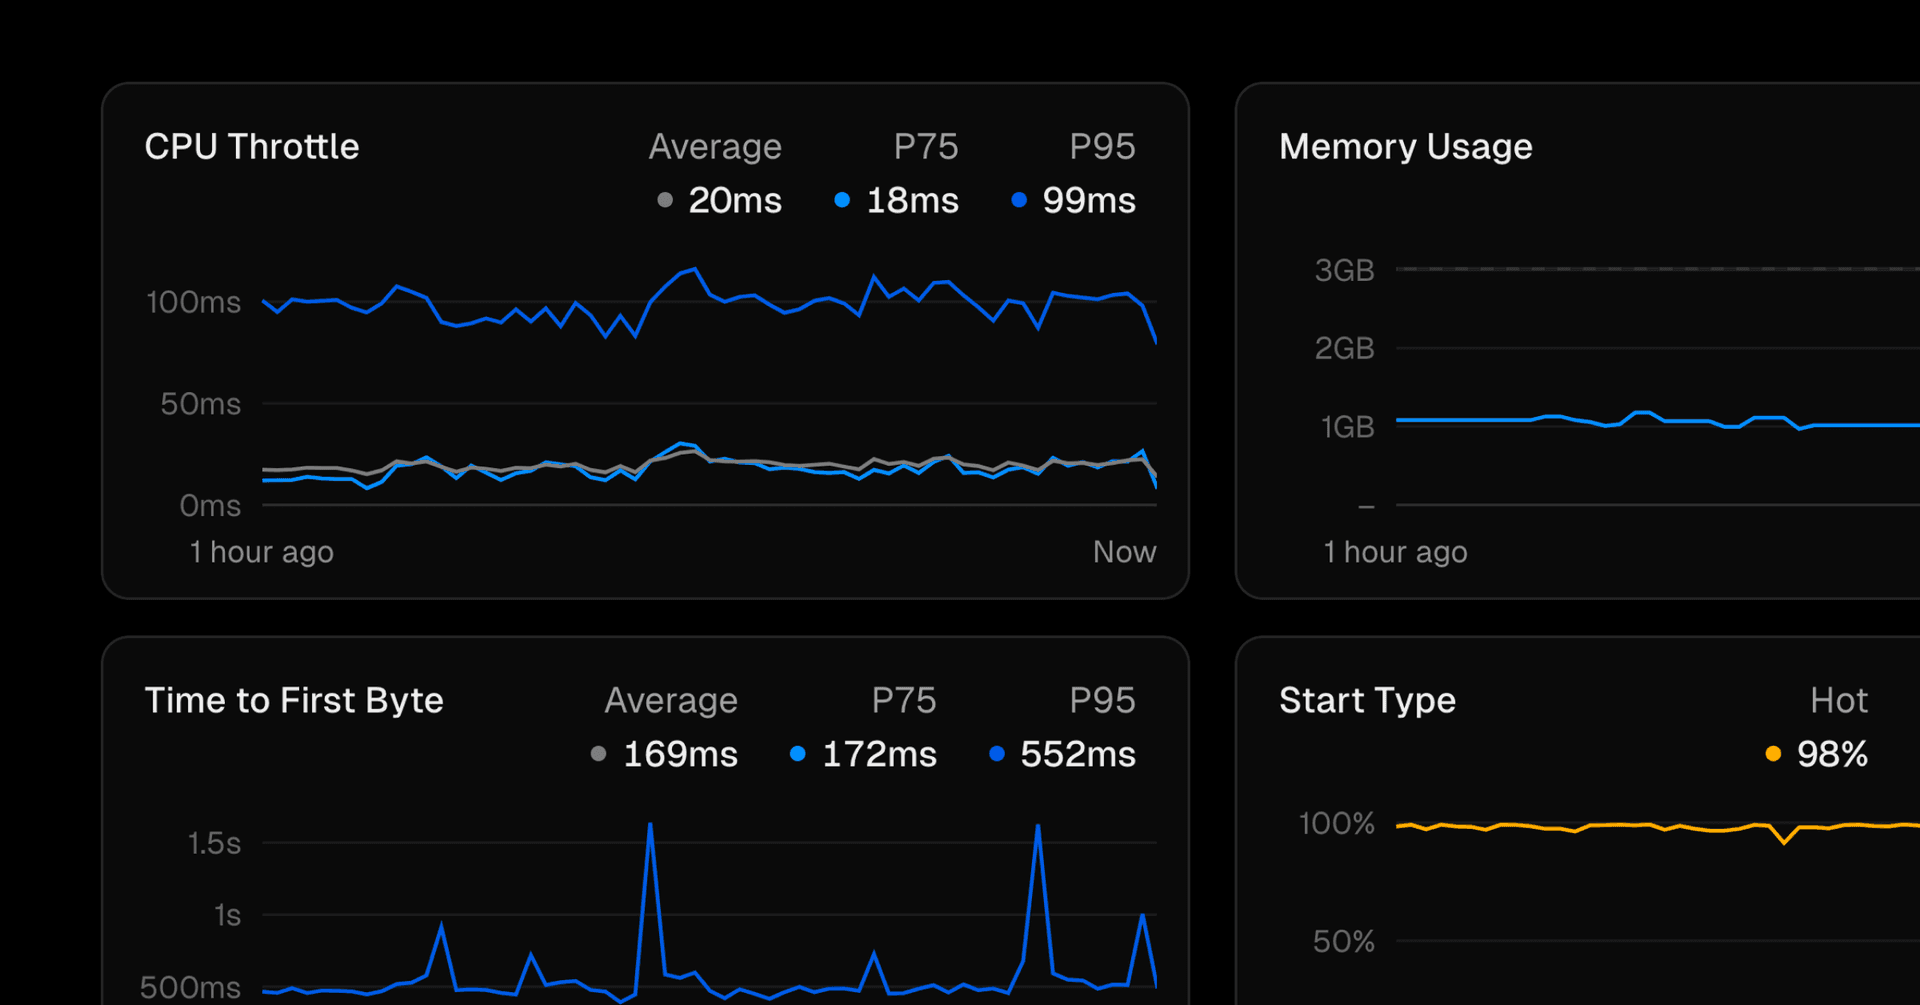Click the gray Average dot in Time to First Byte
This screenshot has width=1920, height=1005.
(598, 754)
